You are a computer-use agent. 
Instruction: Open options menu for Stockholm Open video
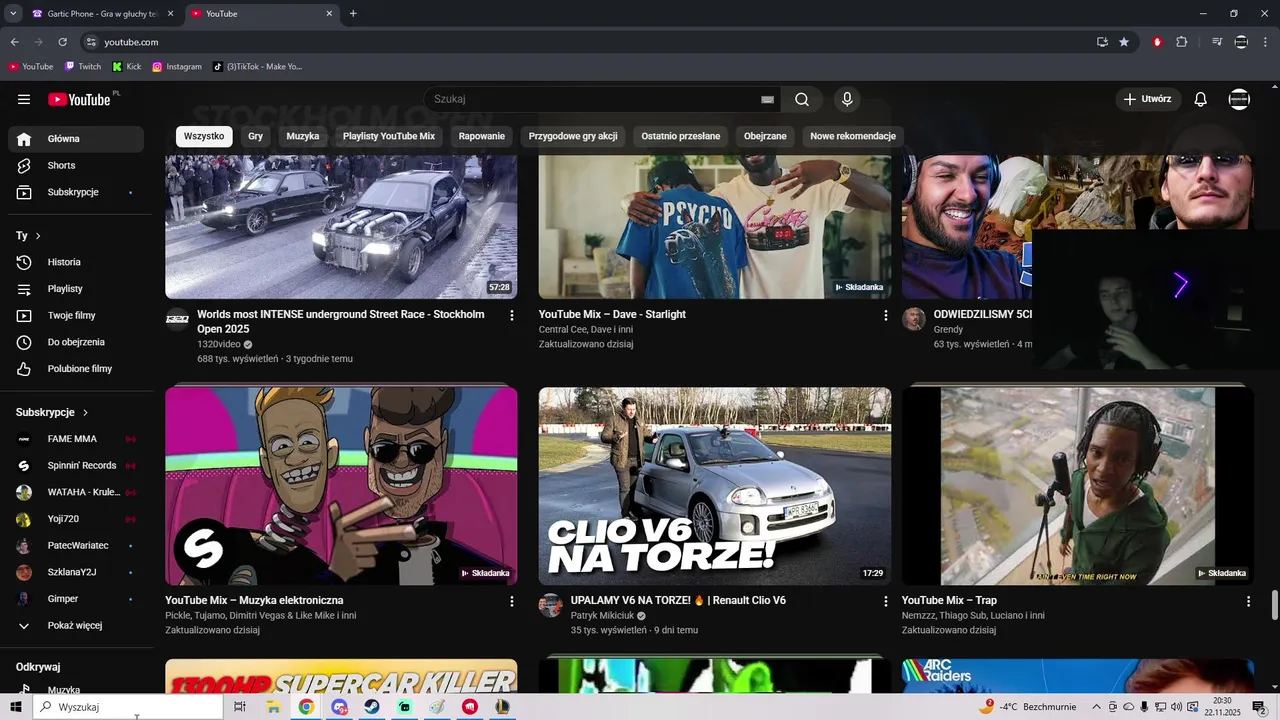click(512, 315)
